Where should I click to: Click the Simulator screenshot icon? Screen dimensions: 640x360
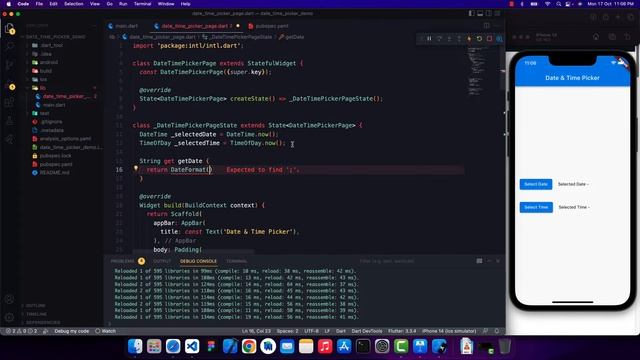point(612,37)
